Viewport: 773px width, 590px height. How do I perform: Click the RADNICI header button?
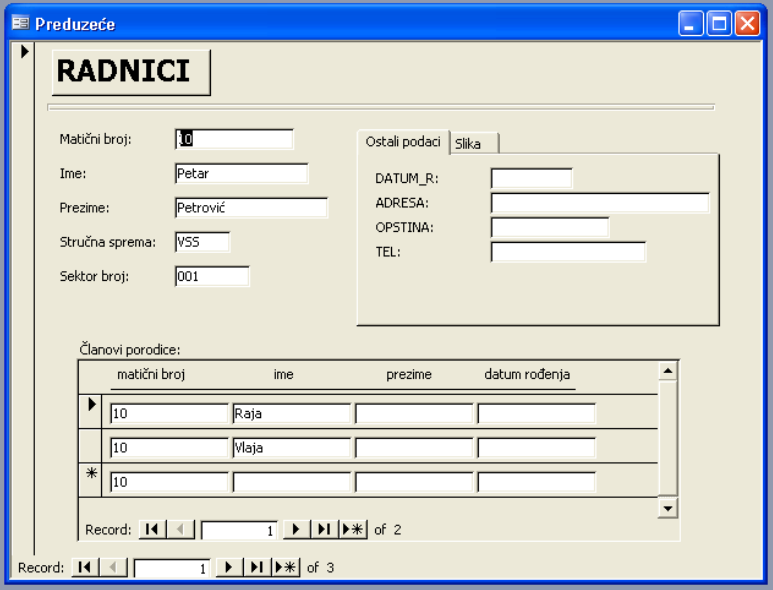pyautogui.click(x=130, y=71)
